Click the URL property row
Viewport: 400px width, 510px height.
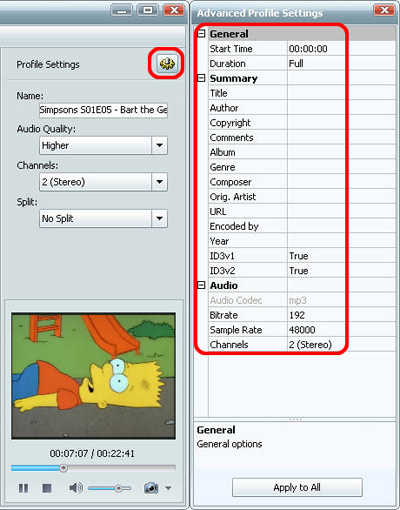302,211
